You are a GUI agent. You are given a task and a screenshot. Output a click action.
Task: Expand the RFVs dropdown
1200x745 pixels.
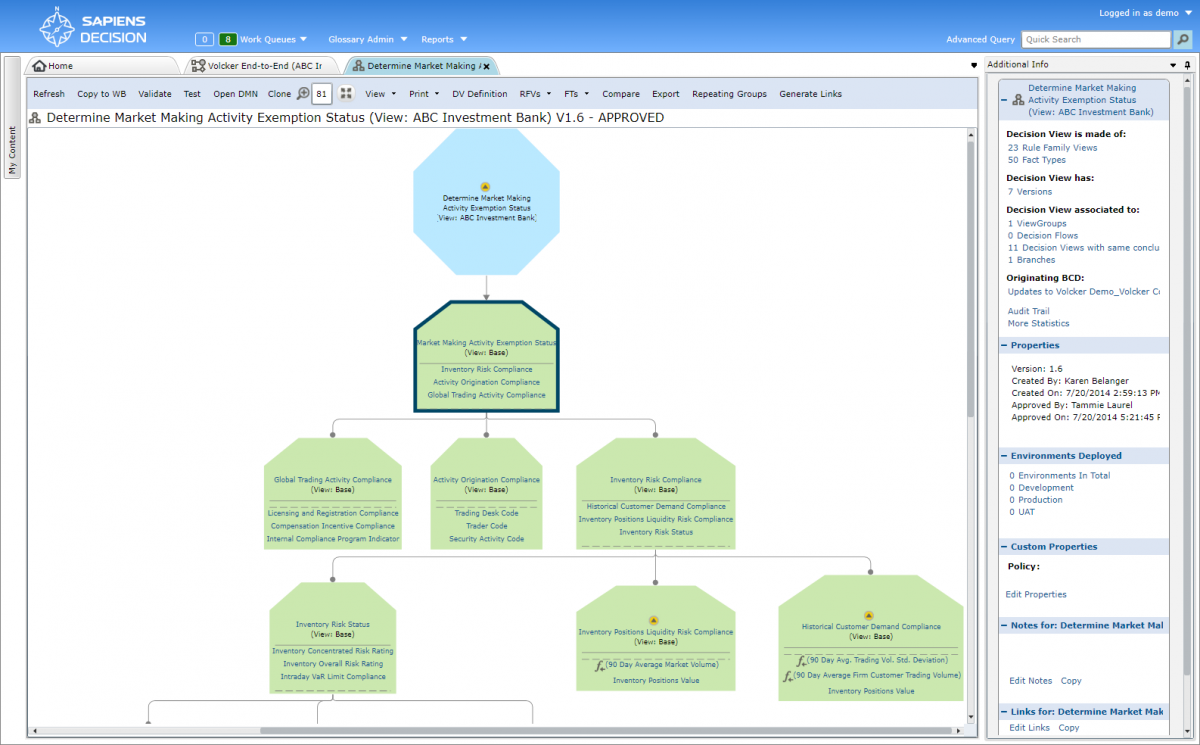click(x=535, y=94)
